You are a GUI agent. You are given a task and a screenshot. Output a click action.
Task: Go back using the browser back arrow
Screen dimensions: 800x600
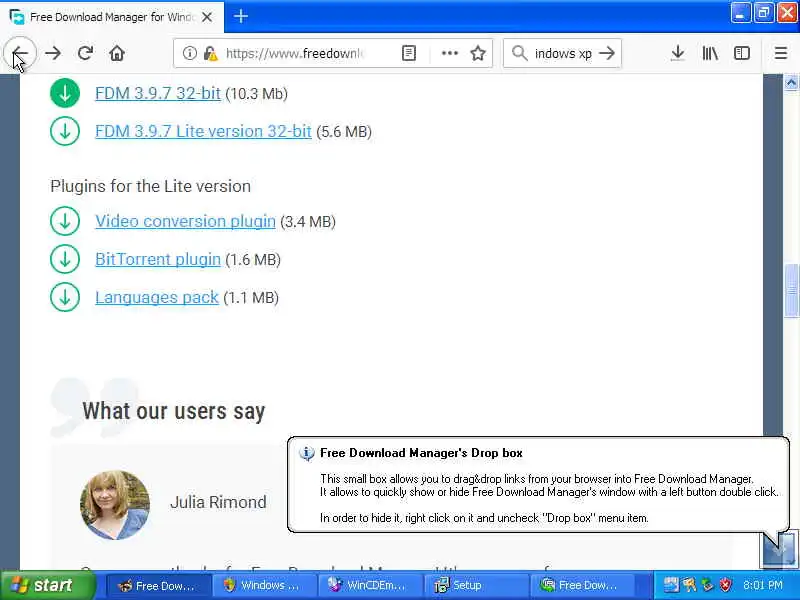click(20, 53)
